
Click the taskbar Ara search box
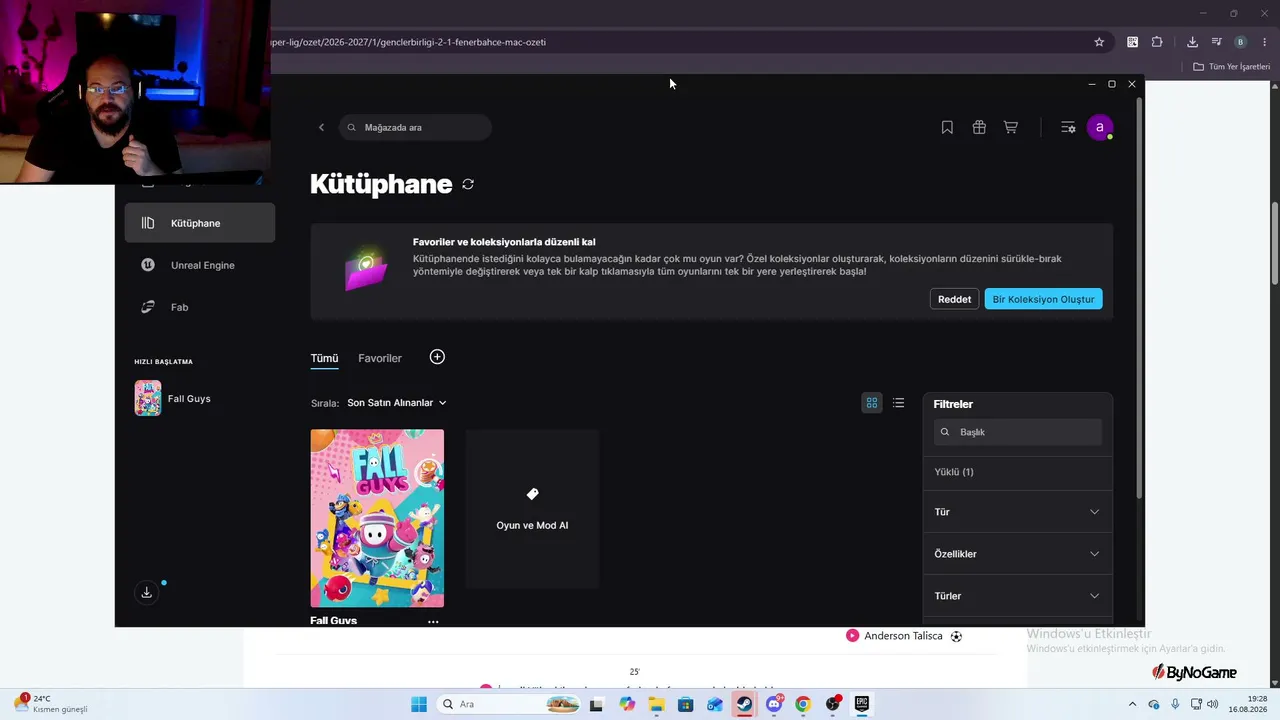pyautogui.click(x=509, y=704)
